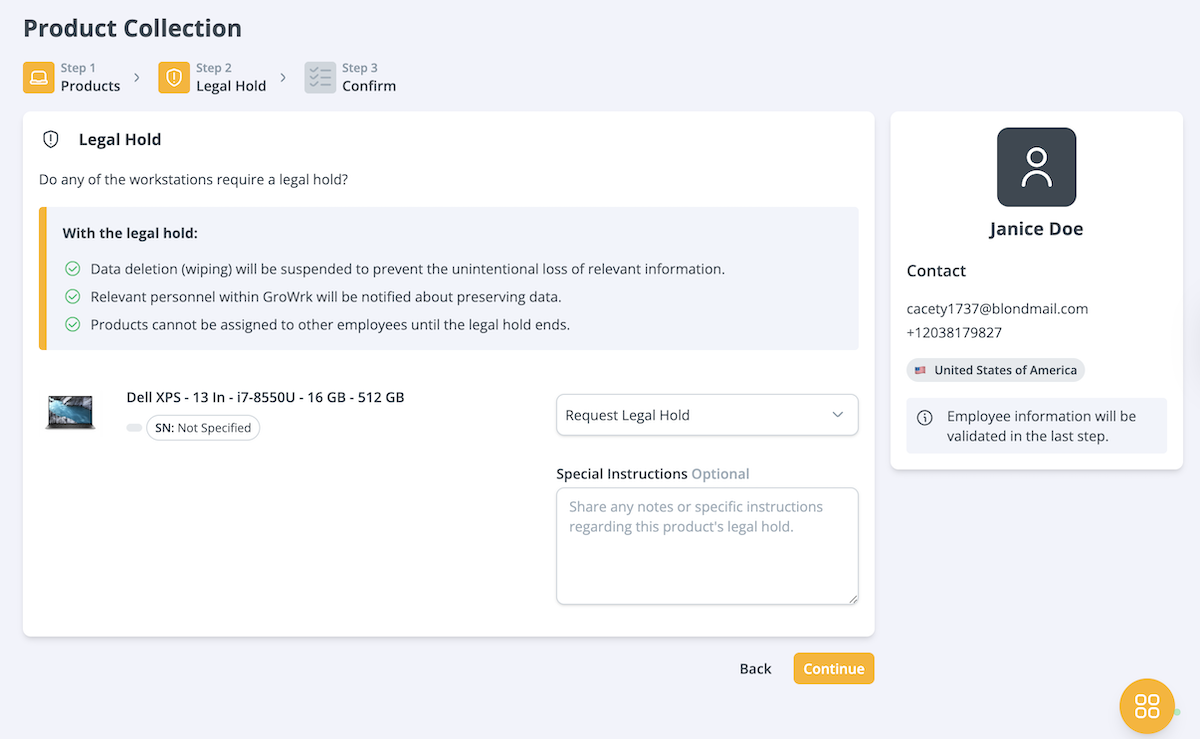Click the Dell XPS laptop thumbnail
The image size is (1200, 739).
point(71,412)
